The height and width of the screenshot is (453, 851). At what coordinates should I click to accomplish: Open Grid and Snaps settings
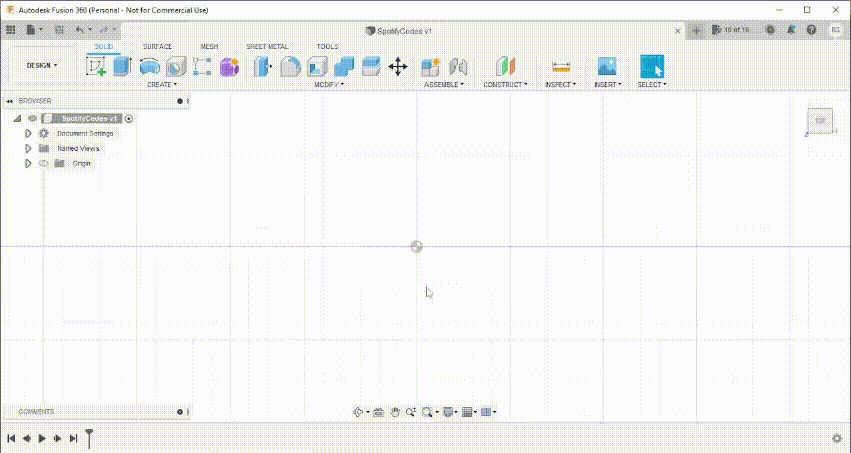(467, 412)
